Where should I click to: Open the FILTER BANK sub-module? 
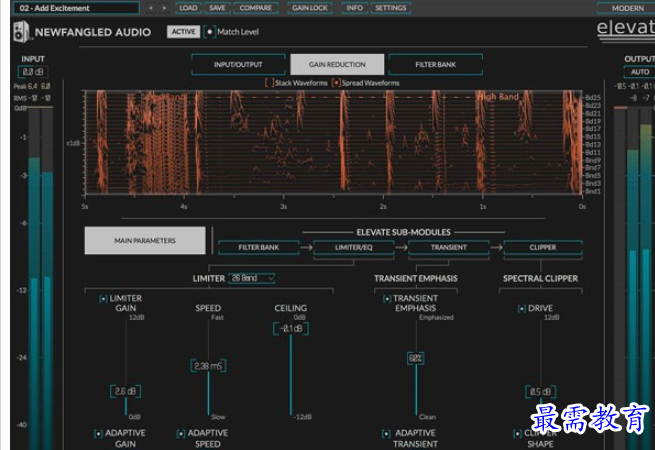[x=259, y=247]
